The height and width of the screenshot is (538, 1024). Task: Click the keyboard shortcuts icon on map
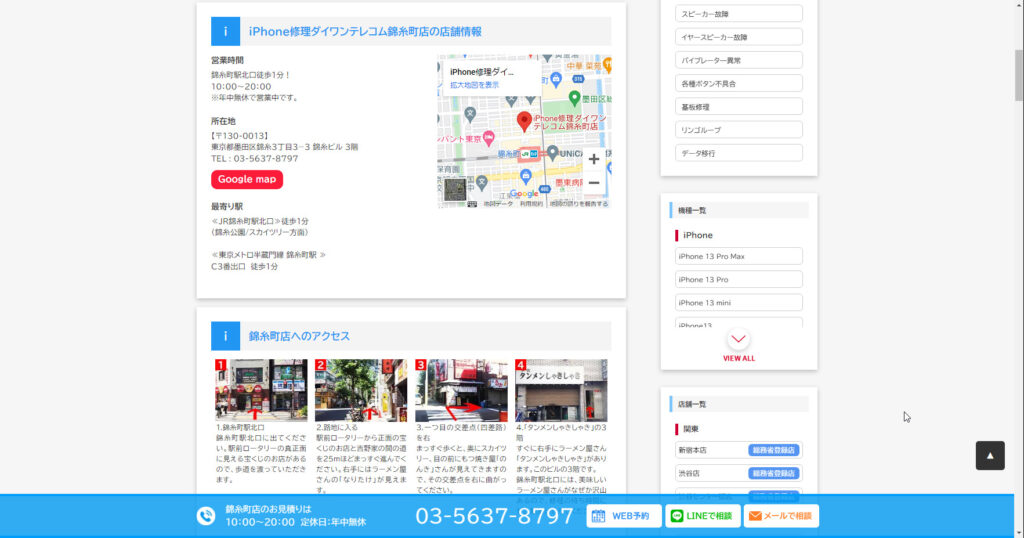point(472,204)
